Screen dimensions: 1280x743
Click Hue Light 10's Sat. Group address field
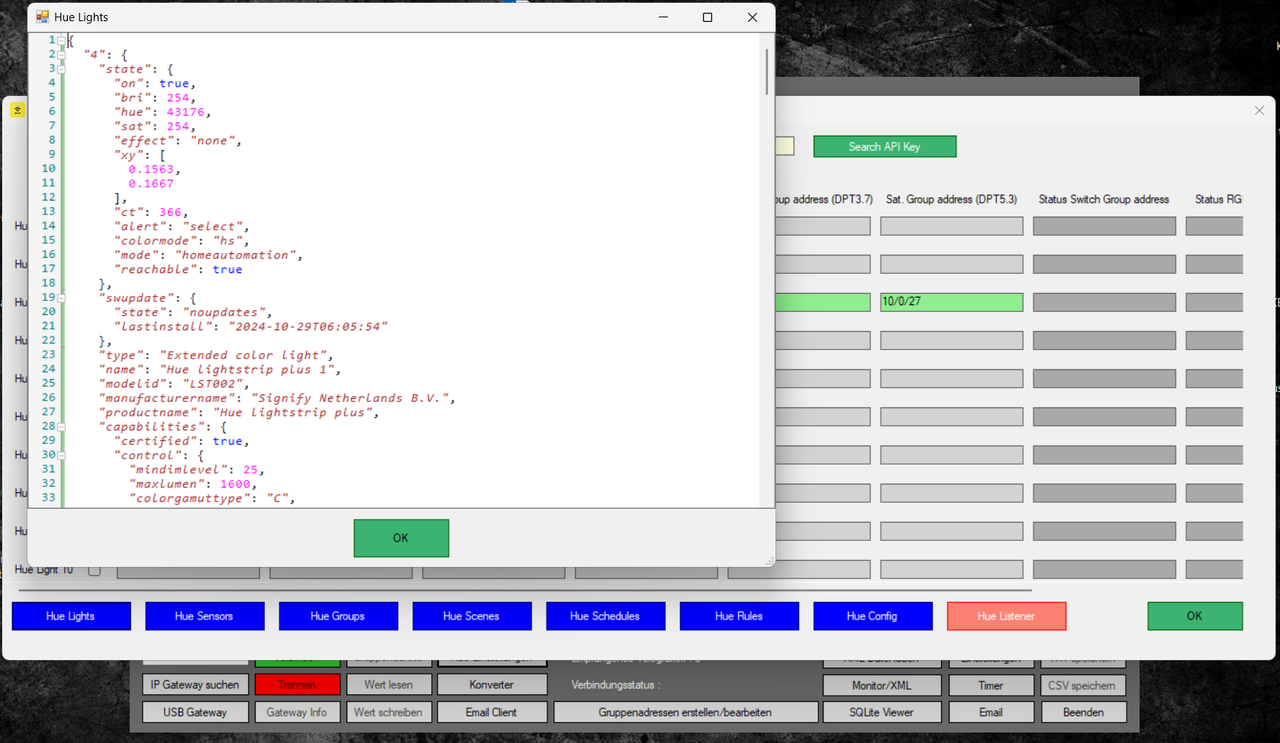(952, 570)
